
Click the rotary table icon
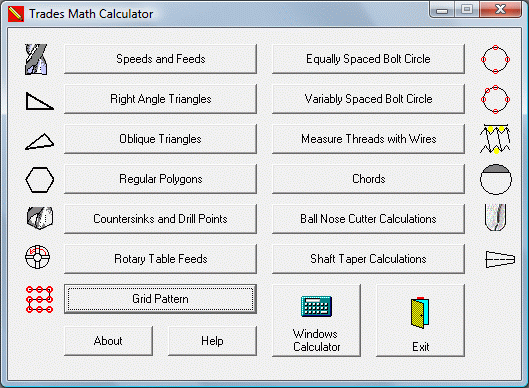37,257
